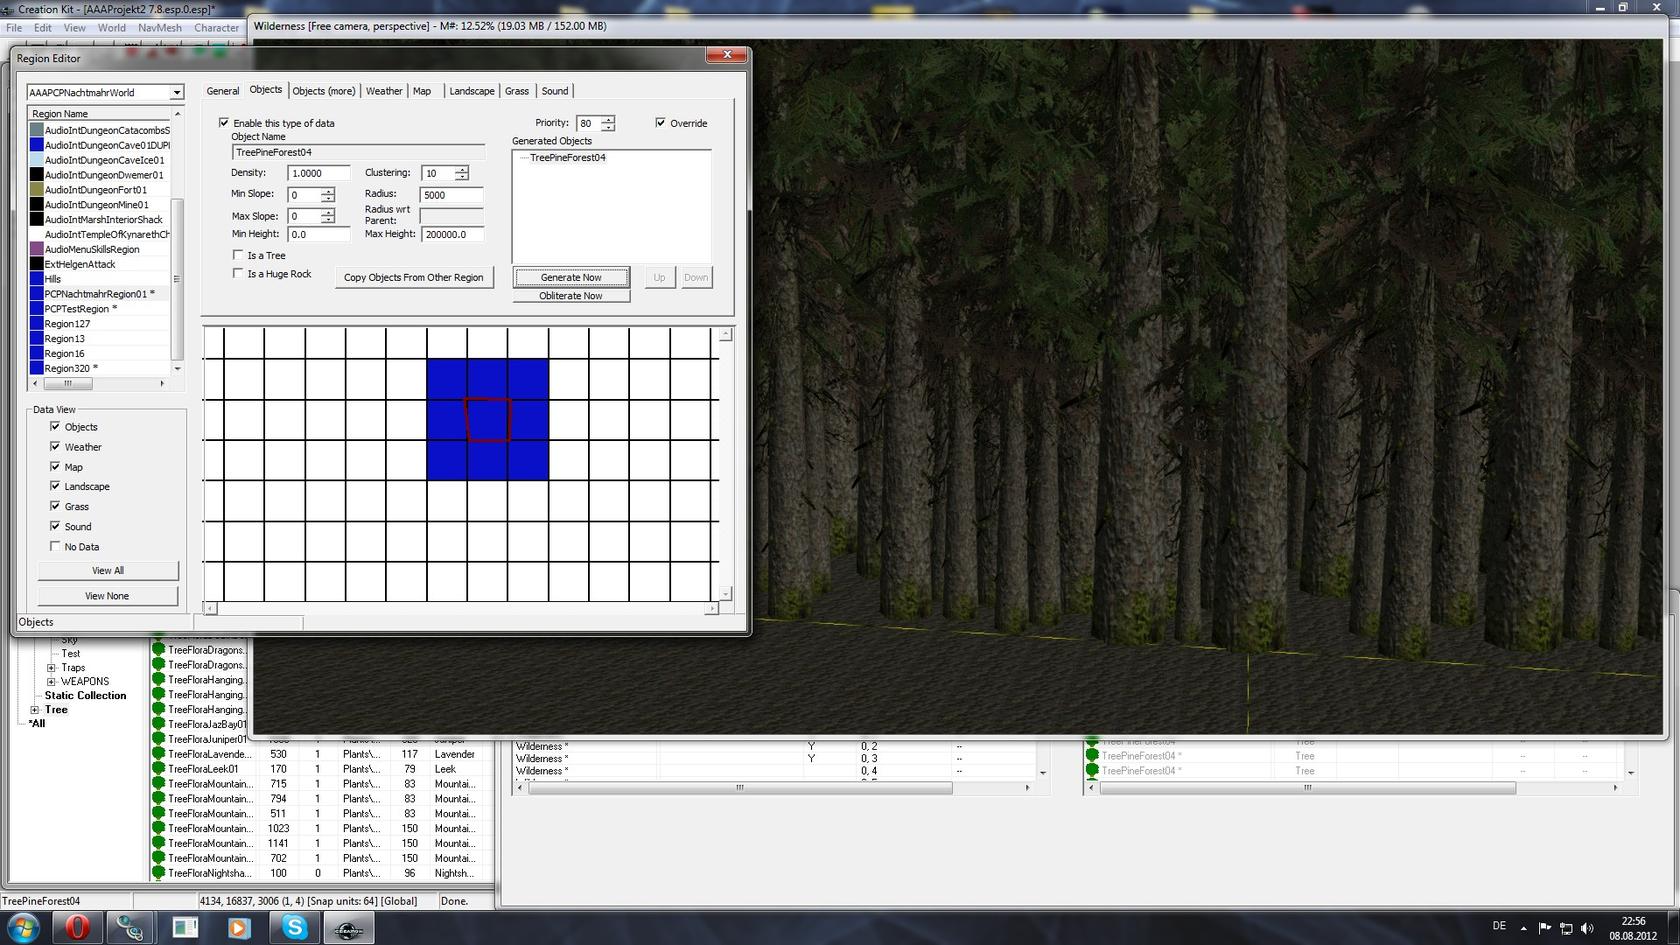Click the tree icon beside TreeFloraLeek01
This screenshot has height=945, width=1680.
point(158,769)
